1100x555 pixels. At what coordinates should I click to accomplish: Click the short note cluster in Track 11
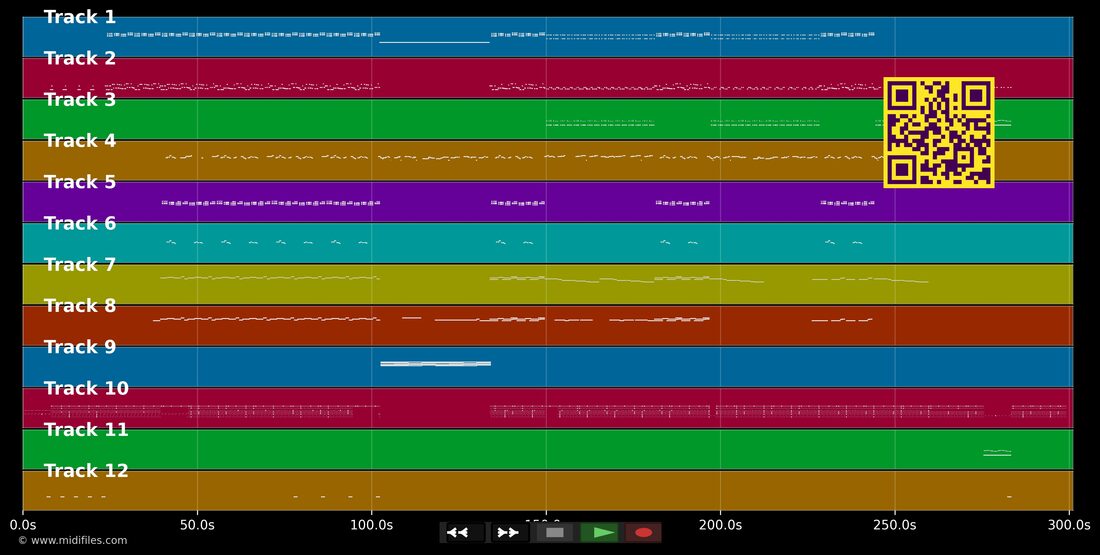(997, 453)
